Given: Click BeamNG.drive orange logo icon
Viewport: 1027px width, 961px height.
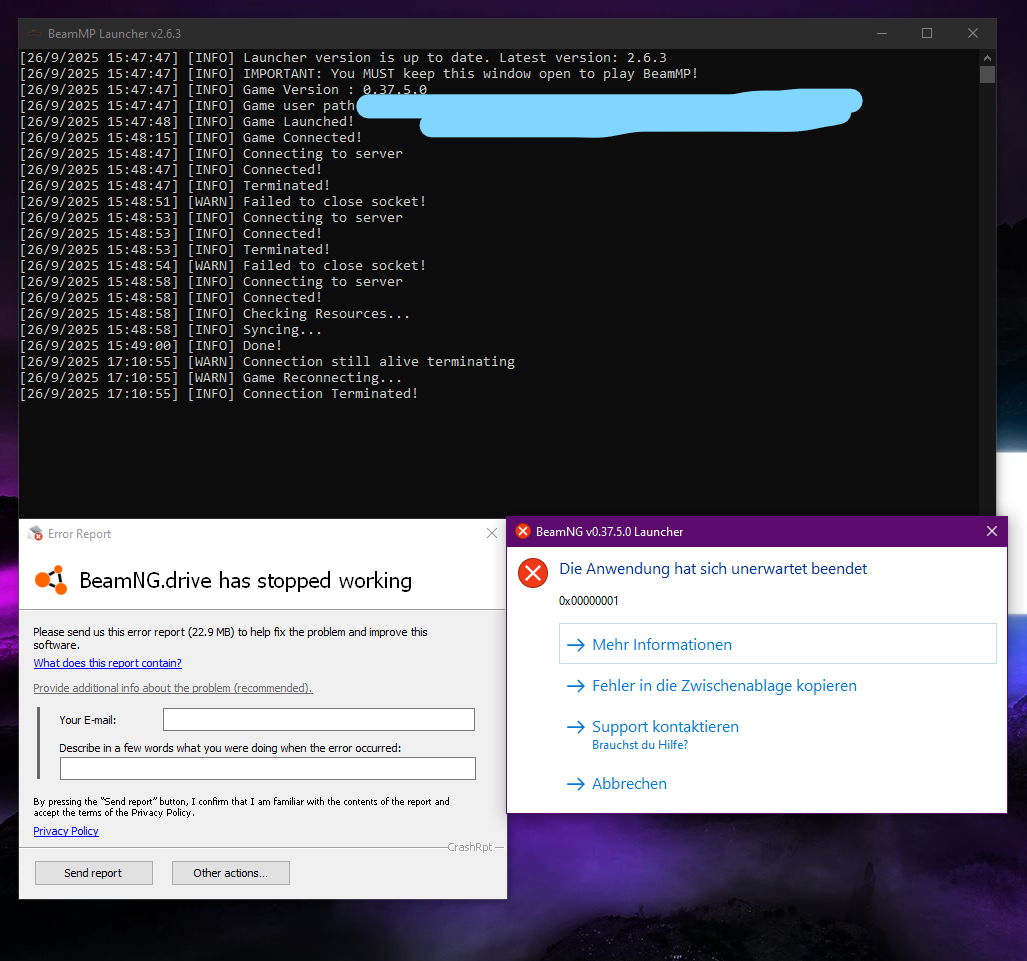Looking at the screenshot, I should pos(51,580).
